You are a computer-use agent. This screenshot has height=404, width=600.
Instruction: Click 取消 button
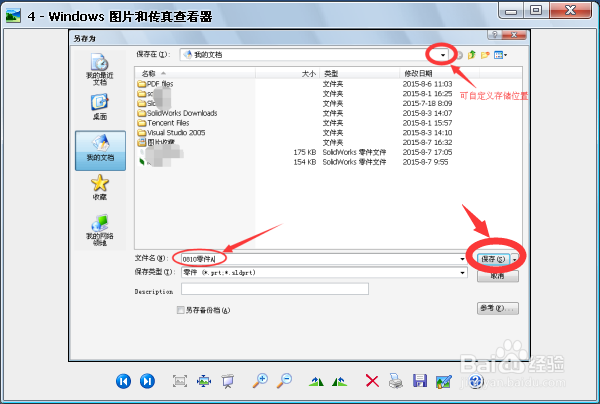(x=498, y=276)
